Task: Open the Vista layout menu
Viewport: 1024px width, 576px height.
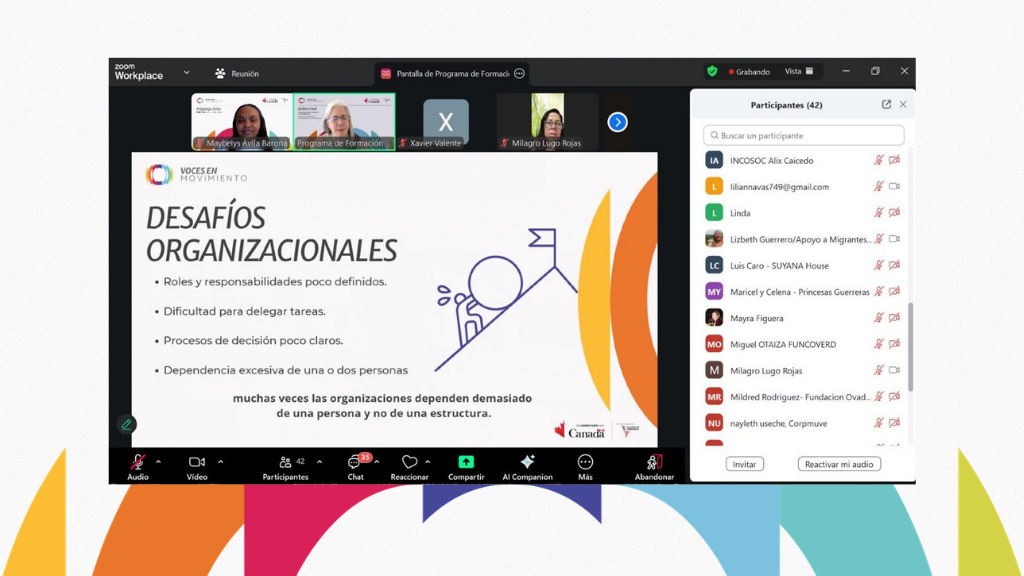Action: (798, 72)
